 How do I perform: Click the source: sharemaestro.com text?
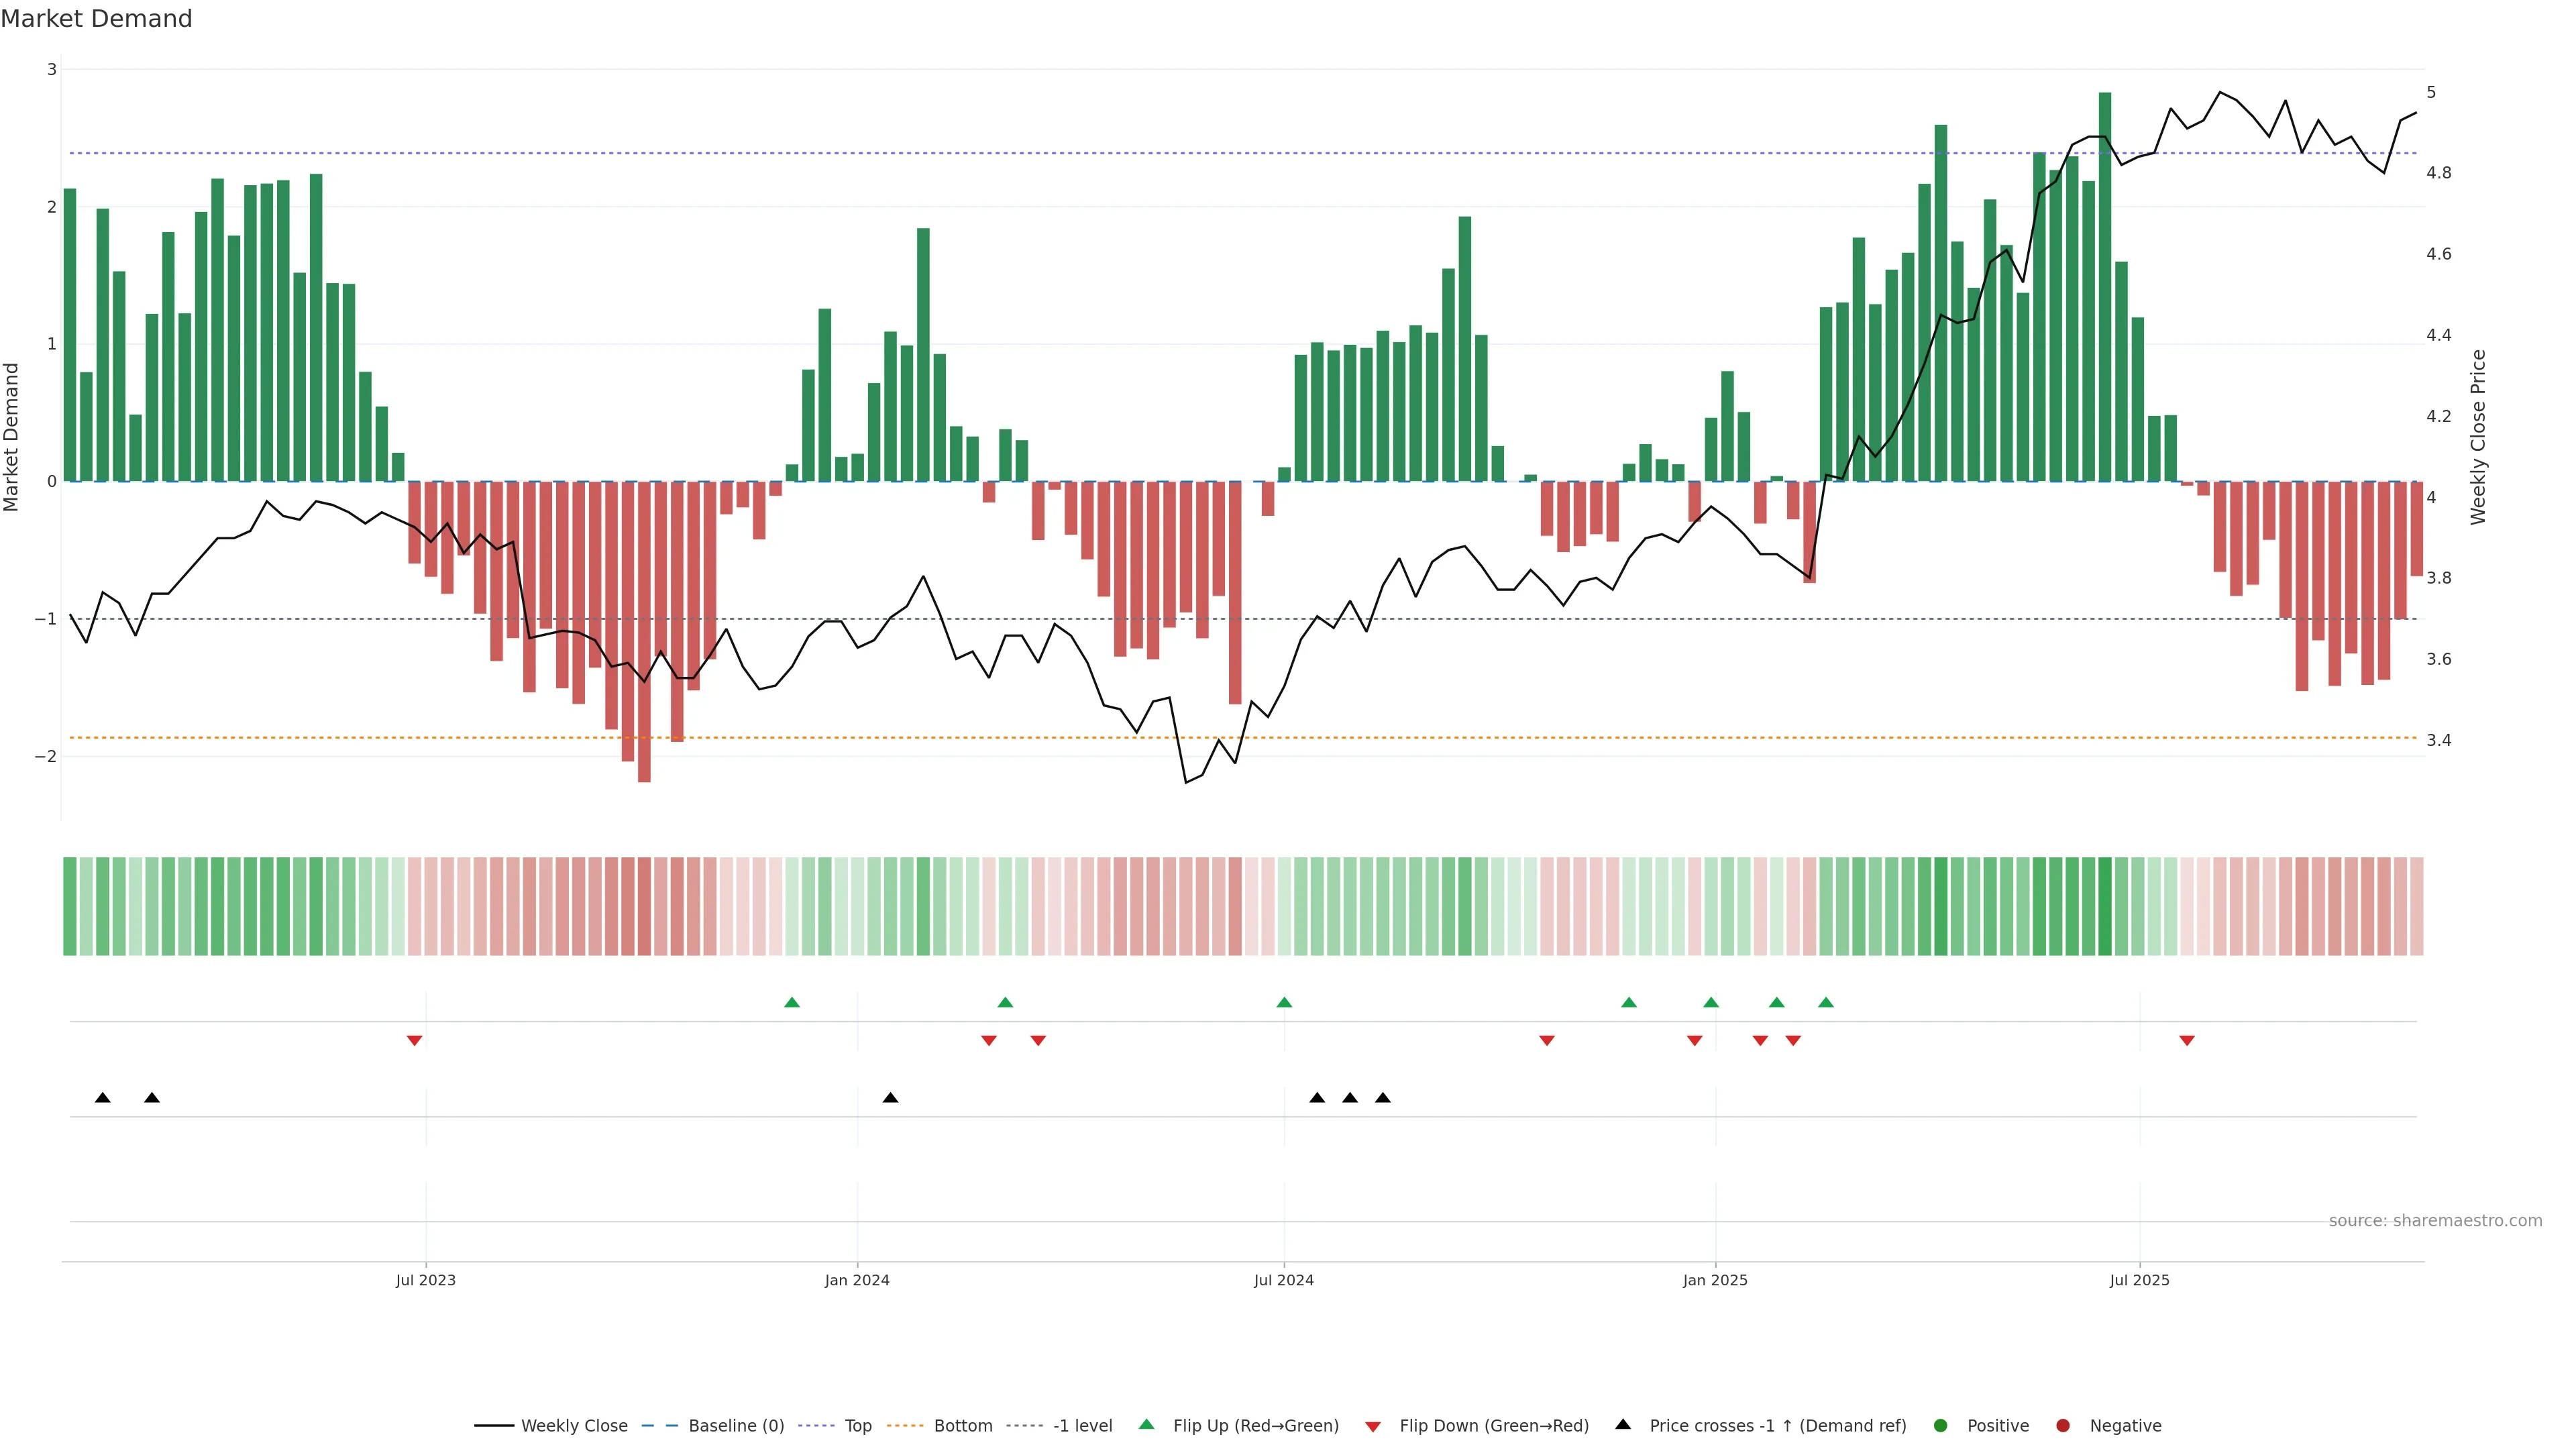click(x=2435, y=1220)
